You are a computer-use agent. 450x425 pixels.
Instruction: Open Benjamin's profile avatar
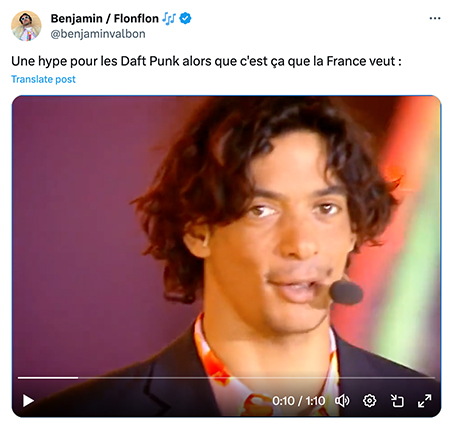pyautogui.click(x=26, y=26)
